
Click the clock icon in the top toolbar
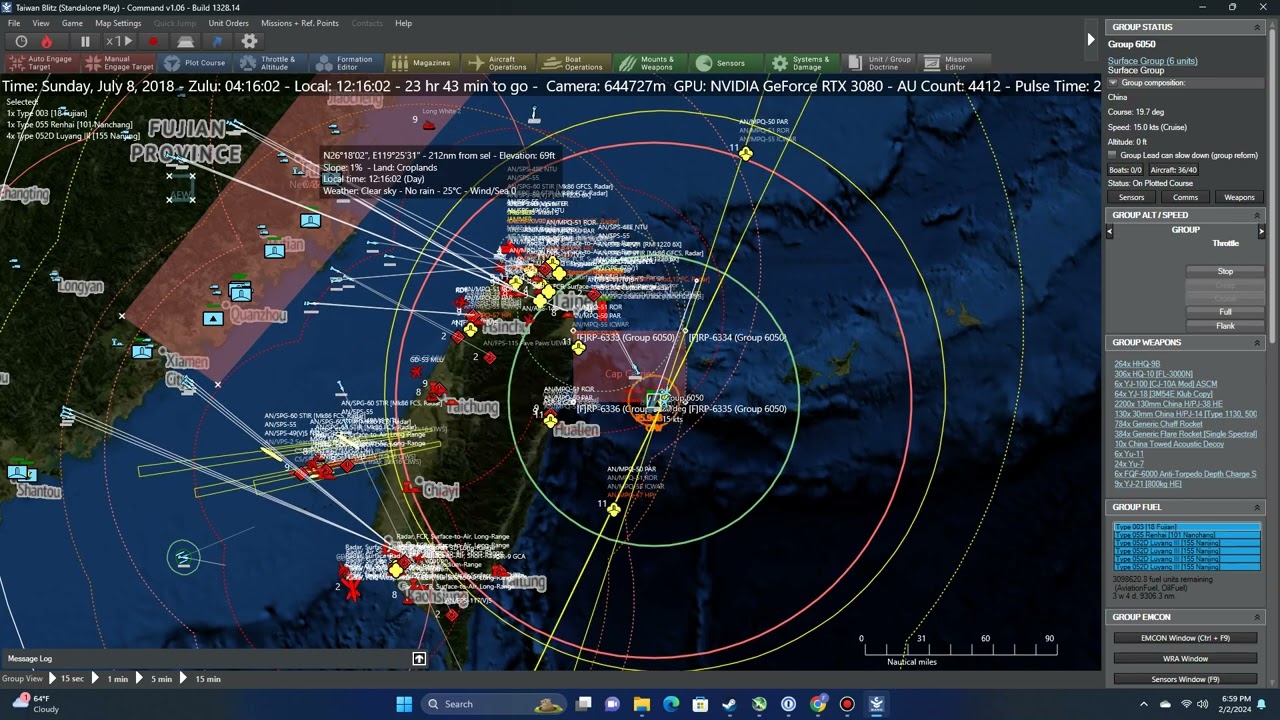[21, 42]
